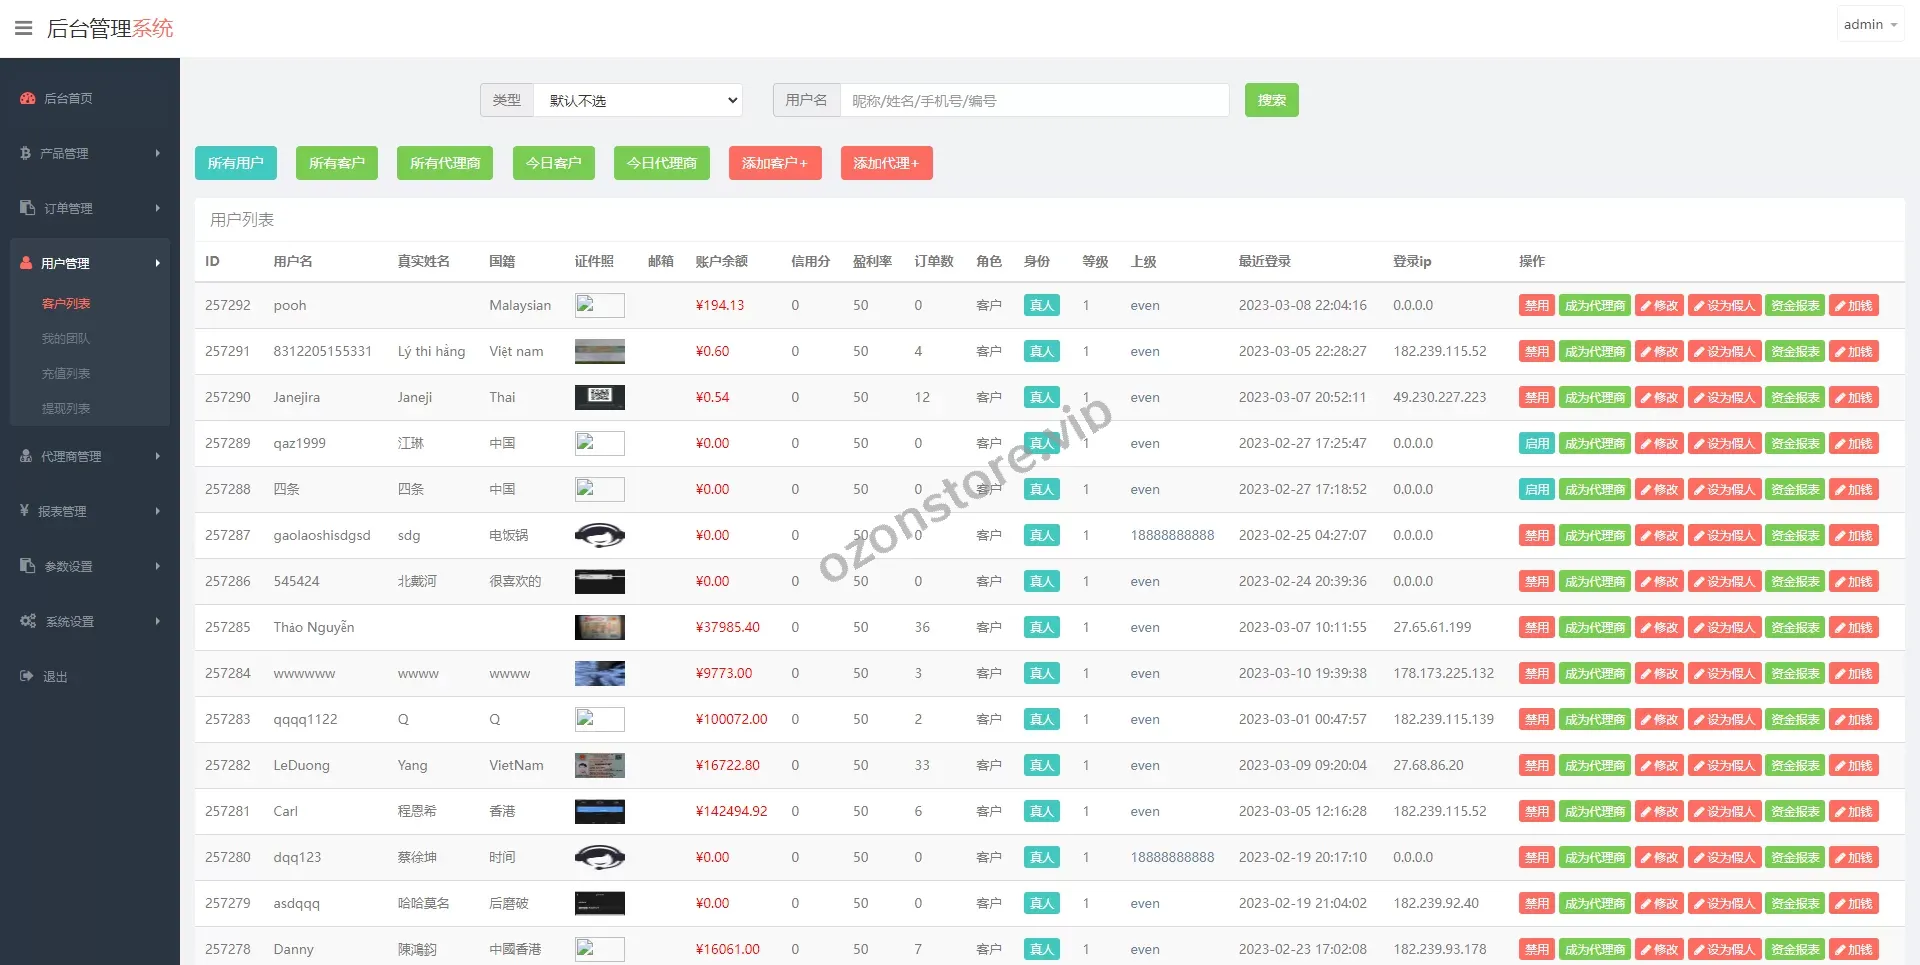Open 后台首页 dashboard icon in sidebar
The height and width of the screenshot is (965, 1920).
pyautogui.click(x=28, y=98)
